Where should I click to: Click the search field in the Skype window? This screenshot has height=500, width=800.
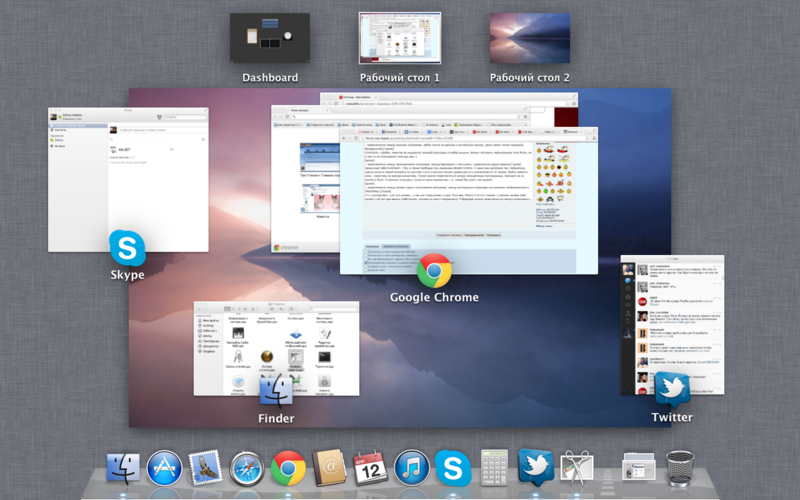(185, 117)
